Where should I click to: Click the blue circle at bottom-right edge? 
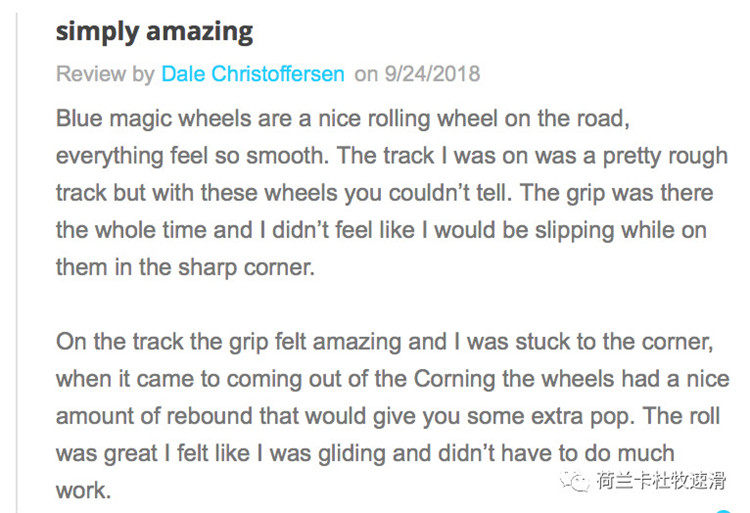click(723, 510)
